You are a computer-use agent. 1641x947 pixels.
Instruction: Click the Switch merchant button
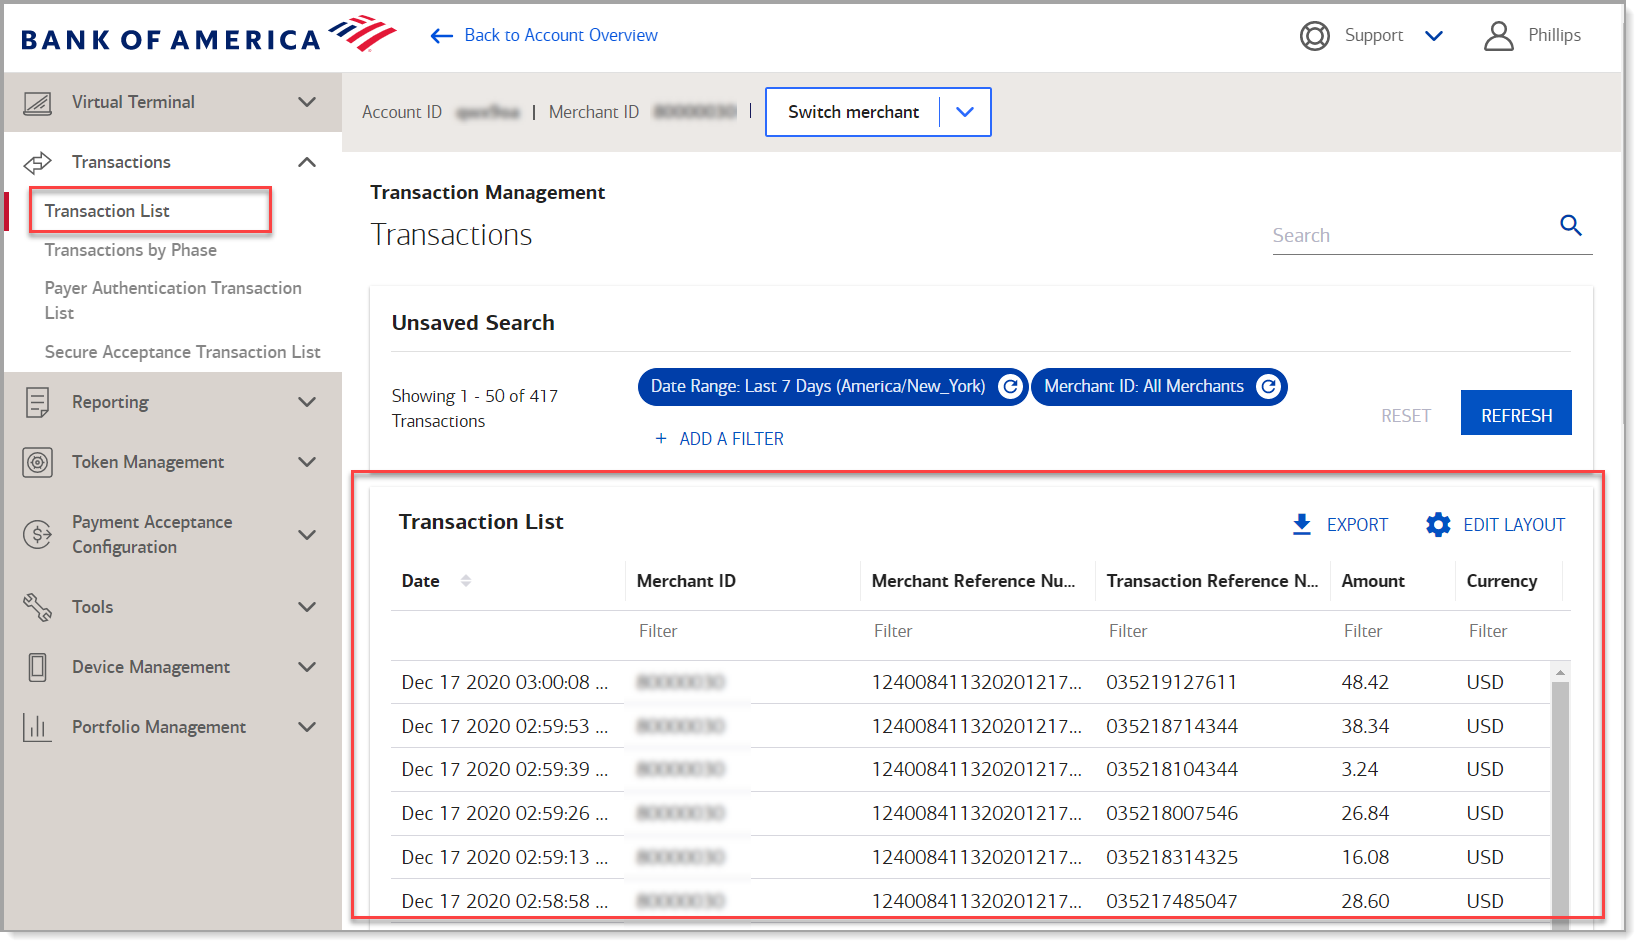coord(878,112)
